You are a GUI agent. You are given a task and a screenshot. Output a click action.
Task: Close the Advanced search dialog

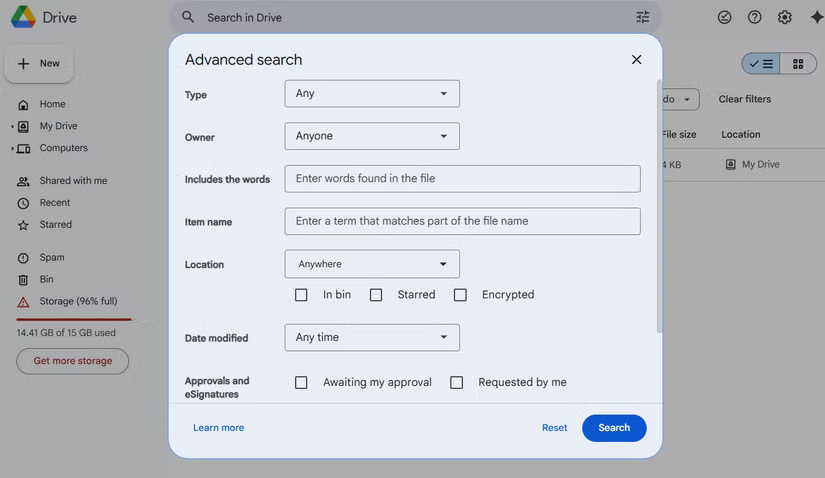(636, 59)
